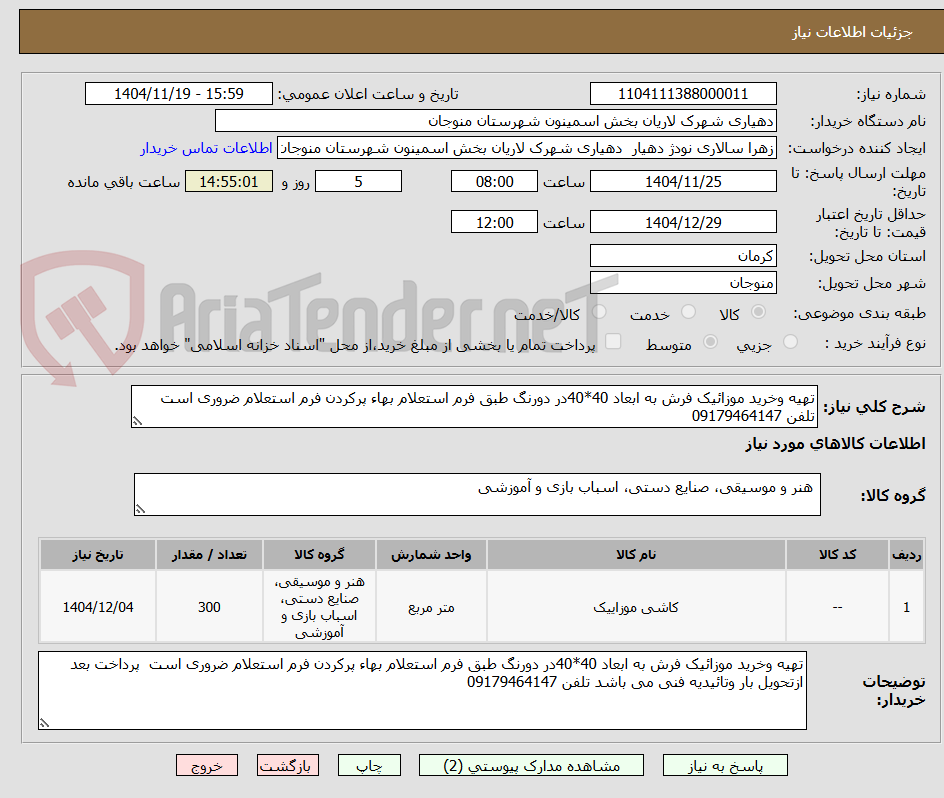The image size is (944, 798).
Task: Click the validity time 12:00 field
Action: [x=494, y=222]
